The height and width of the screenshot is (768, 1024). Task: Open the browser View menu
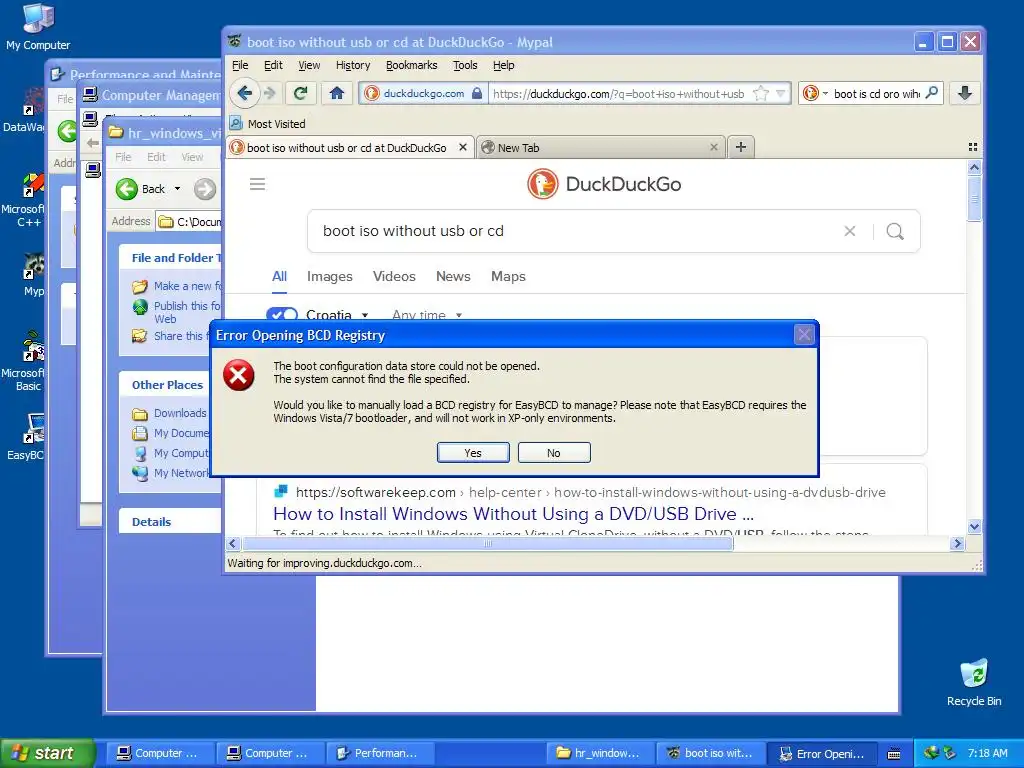tap(309, 65)
